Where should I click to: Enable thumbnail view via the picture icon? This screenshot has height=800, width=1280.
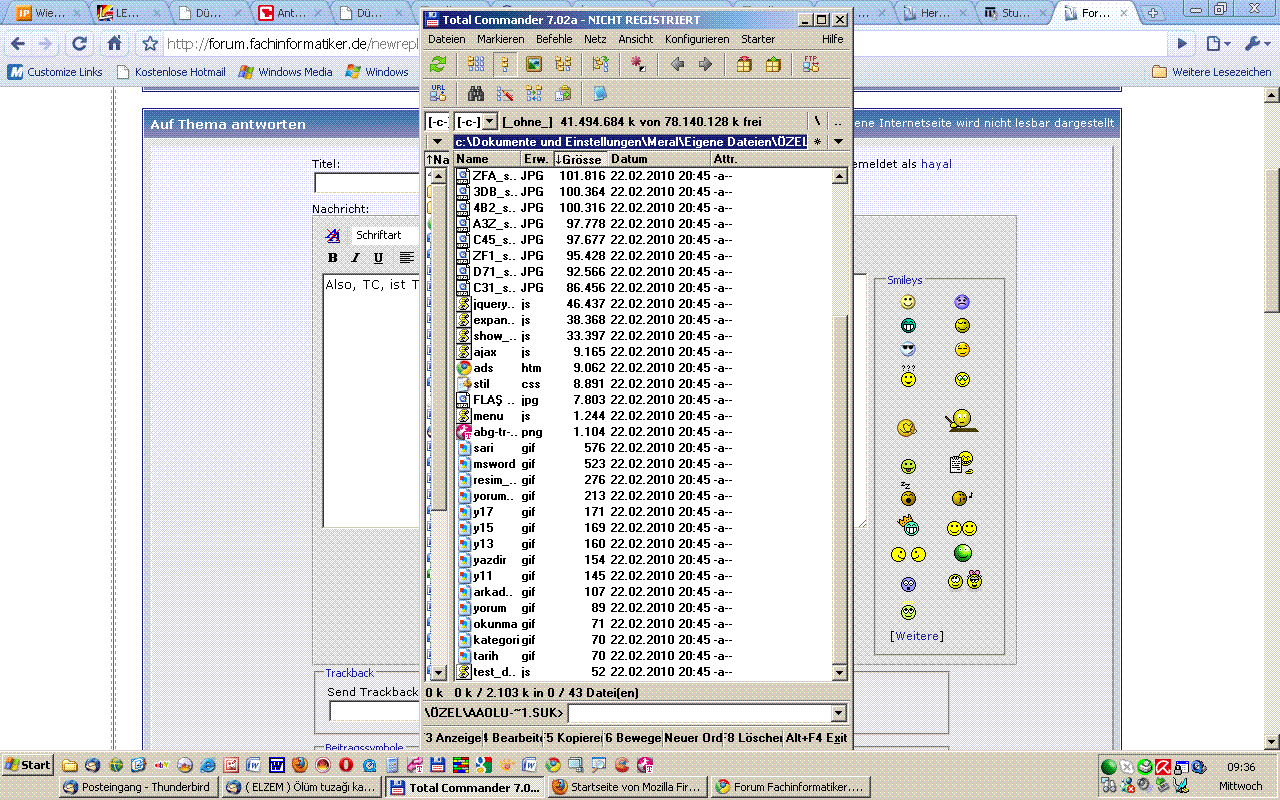point(534,64)
